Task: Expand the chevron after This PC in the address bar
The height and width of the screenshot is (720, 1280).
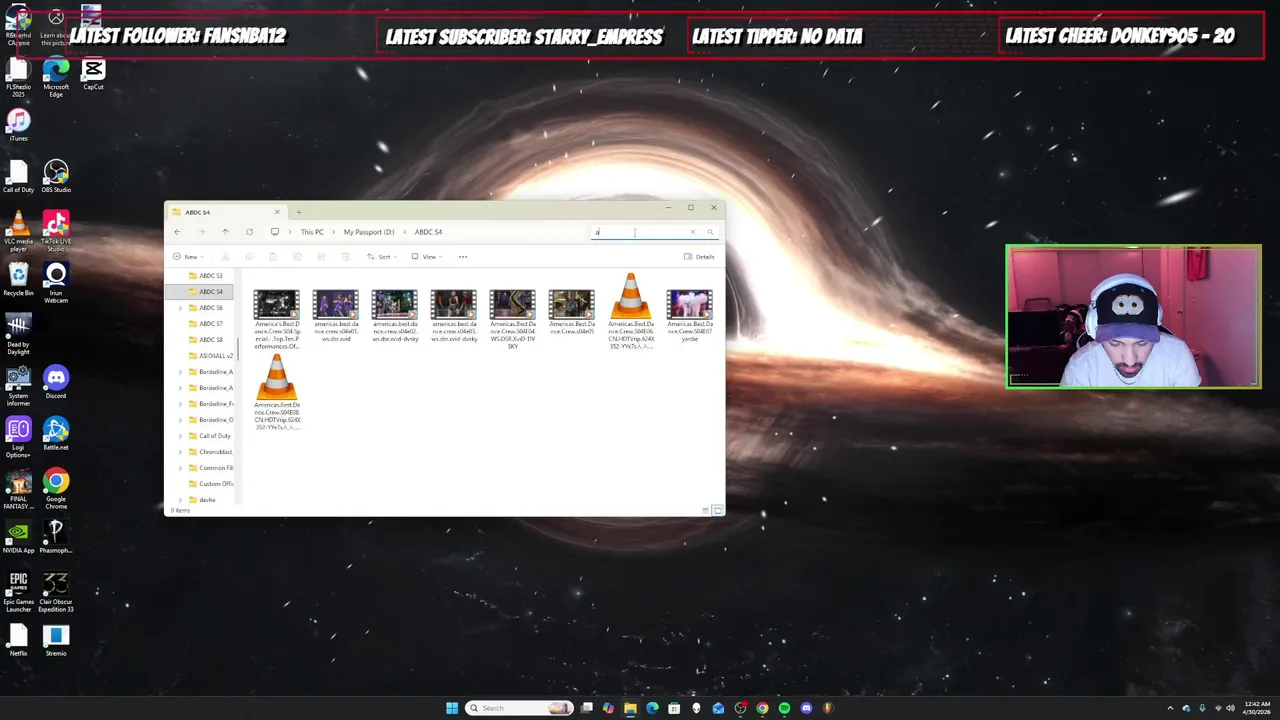Action: (x=334, y=232)
